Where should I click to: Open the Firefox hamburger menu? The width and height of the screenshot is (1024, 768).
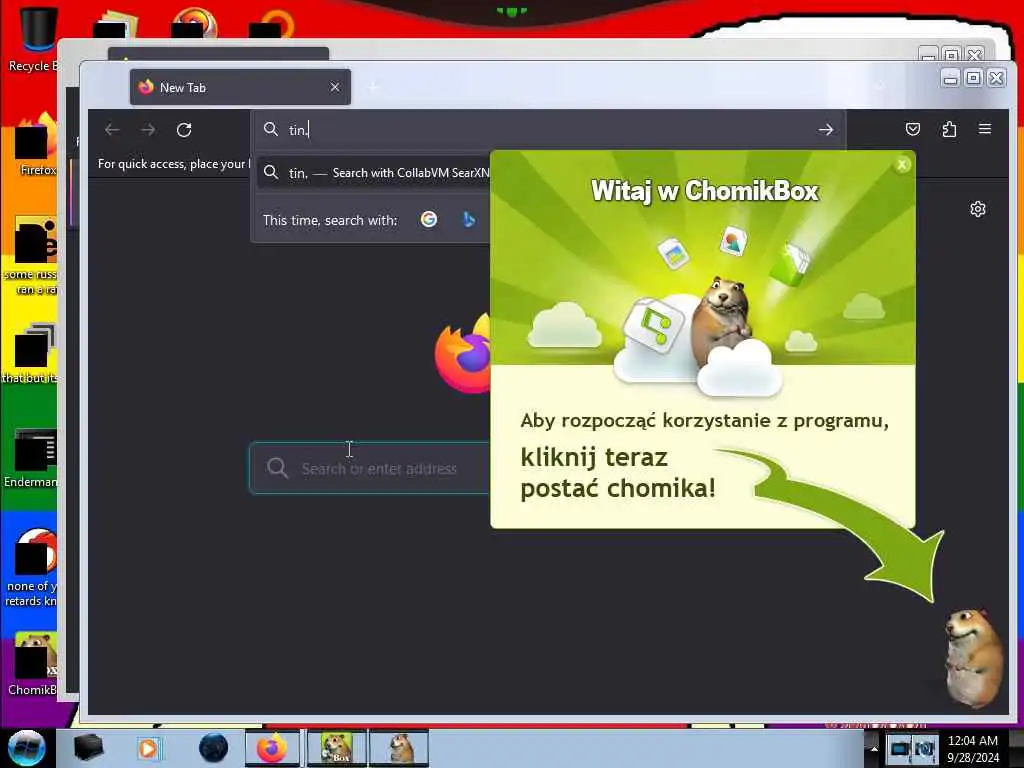(985, 129)
